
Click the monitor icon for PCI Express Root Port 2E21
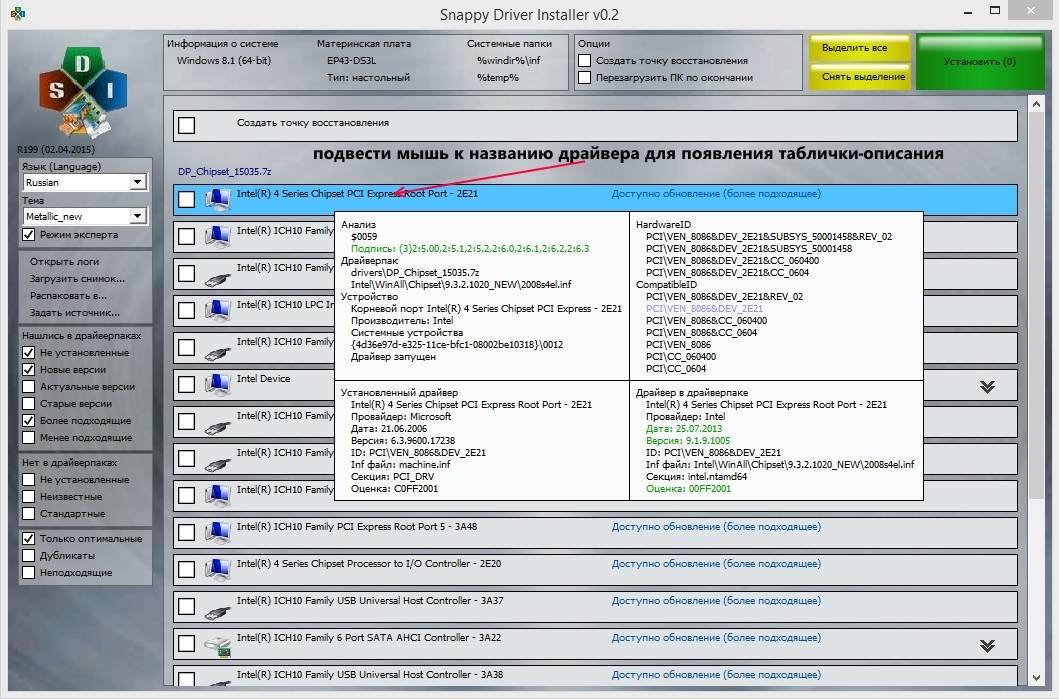coord(217,200)
